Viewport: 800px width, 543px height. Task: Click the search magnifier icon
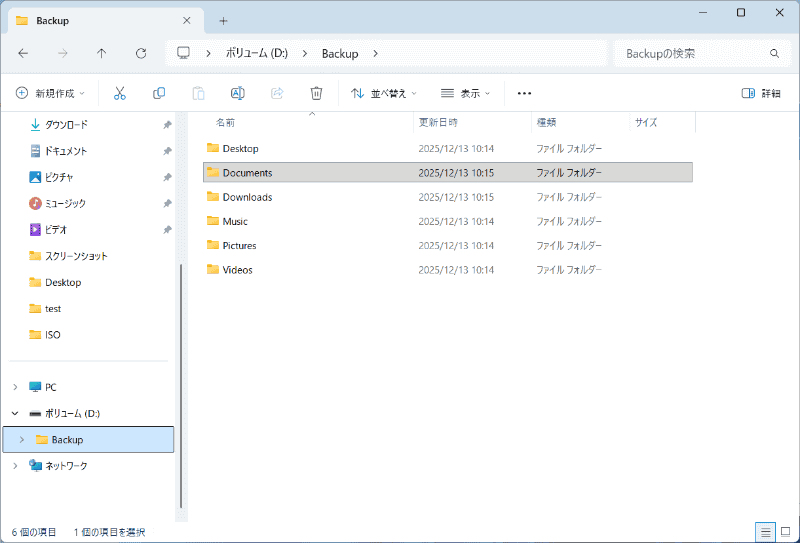(x=774, y=54)
